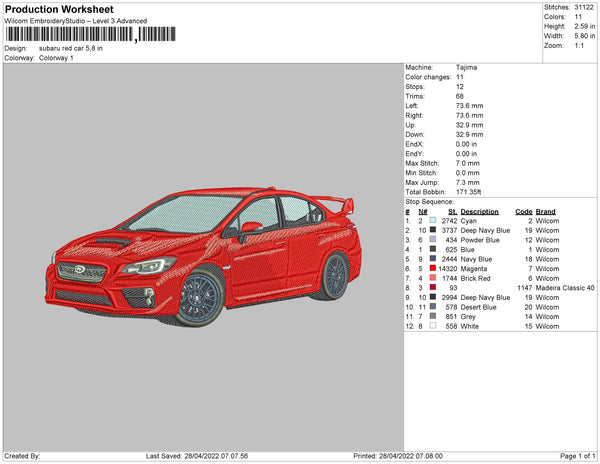600x464 pixels.
Task: Click the Cyan color swatch in row 1
Action: coord(433,220)
